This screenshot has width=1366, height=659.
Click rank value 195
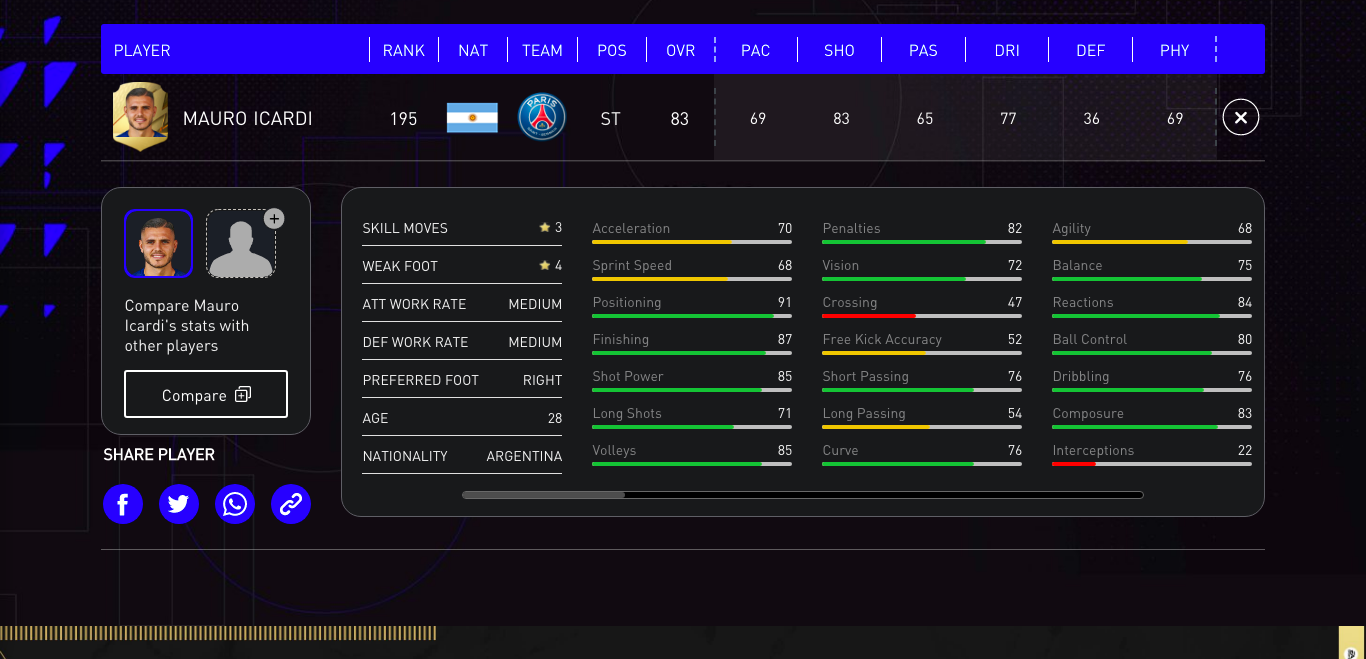(403, 118)
